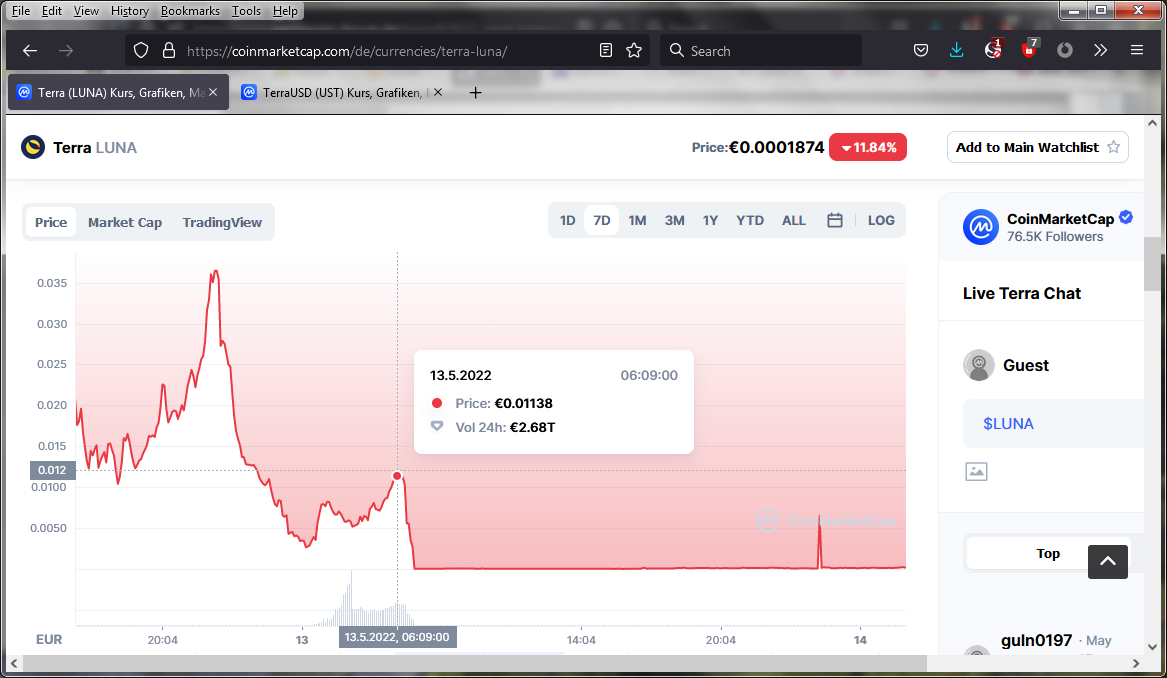Open the Firefox hamburger menu

pos(1136,51)
